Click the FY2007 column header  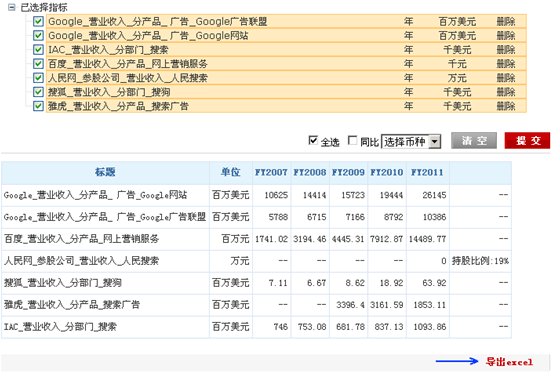pyautogui.click(x=271, y=172)
